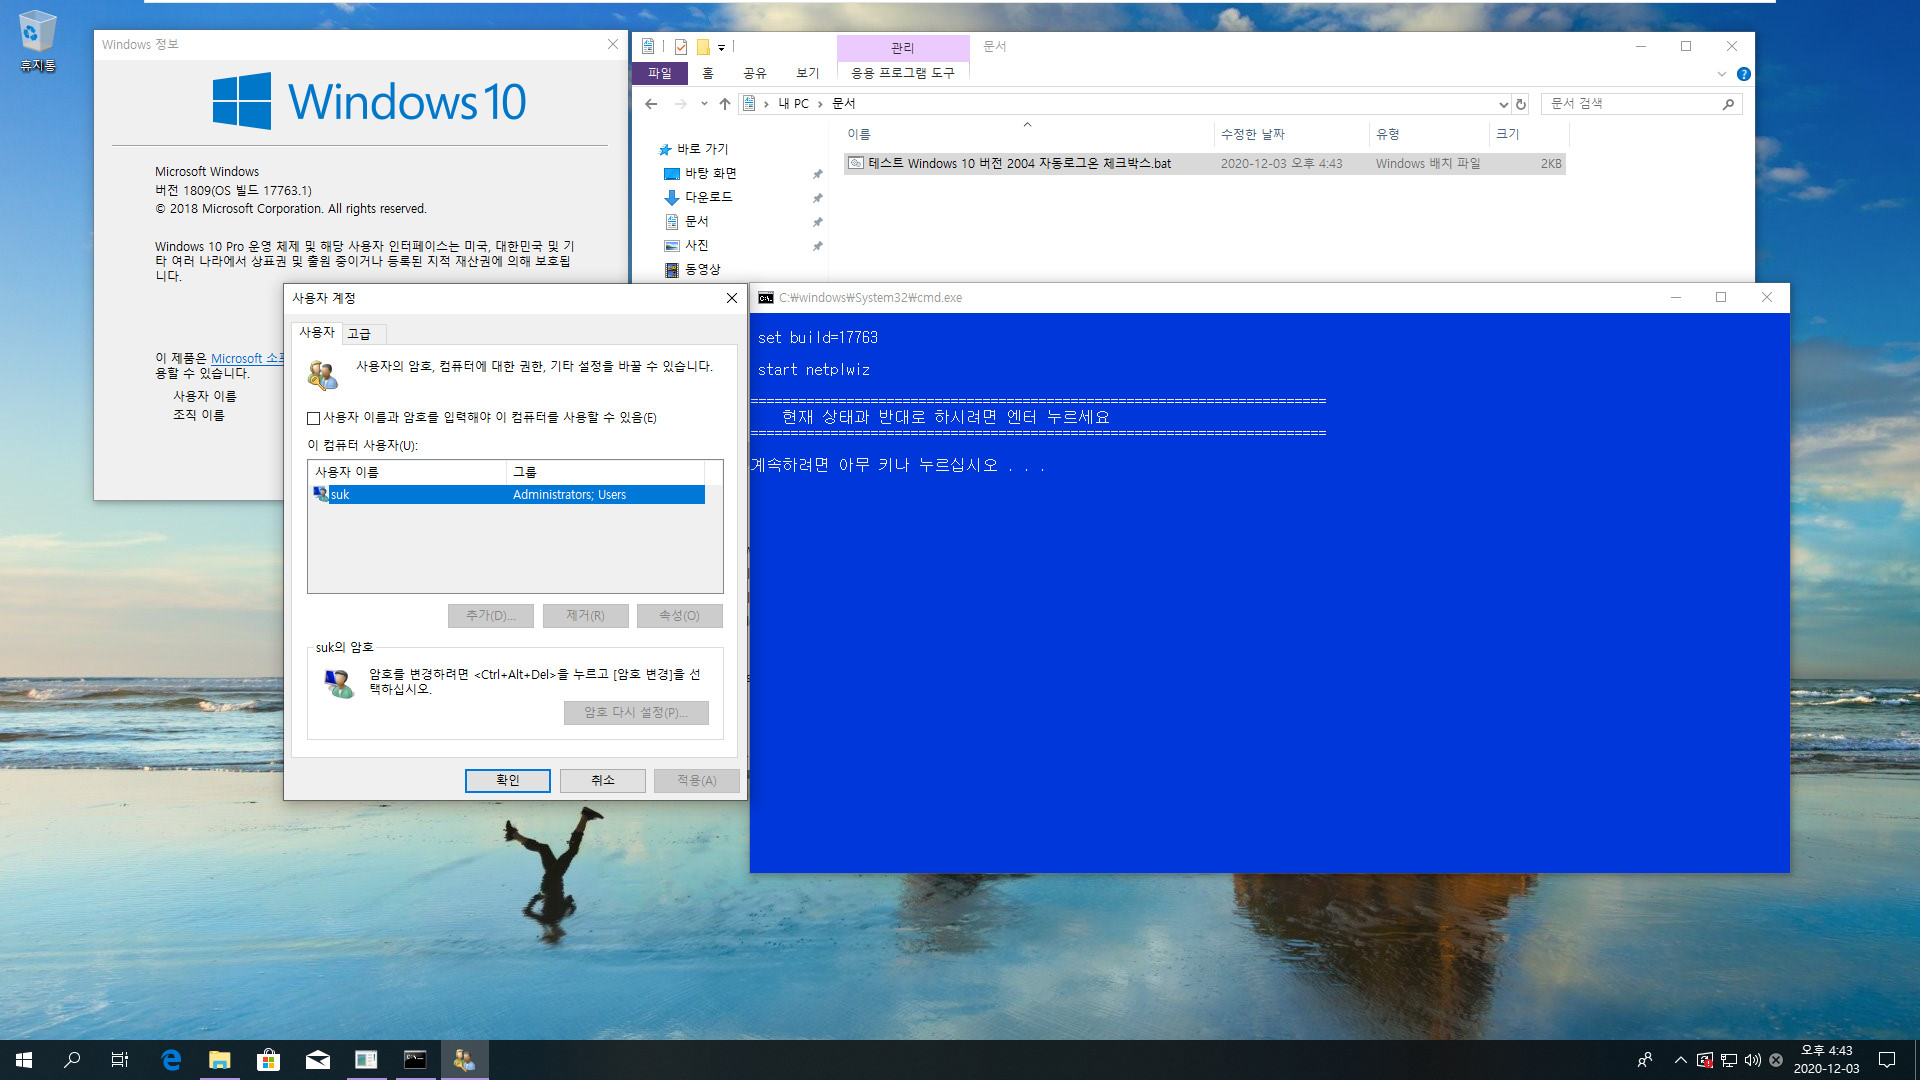Image resolution: width=1920 pixels, height=1080 pixels.
Task: Open Task View on the taskbar
Action: pyautogui.click(x=120, y=1060)
